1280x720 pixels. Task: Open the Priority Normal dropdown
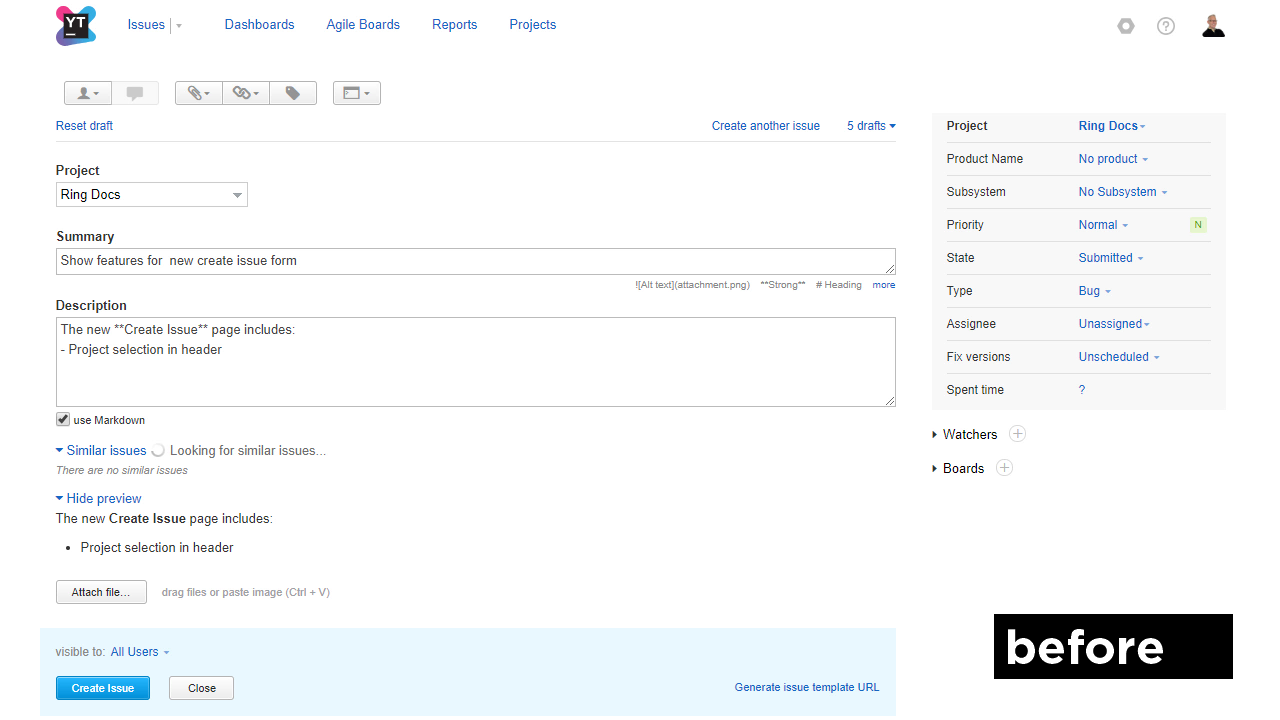point(1103,225)
